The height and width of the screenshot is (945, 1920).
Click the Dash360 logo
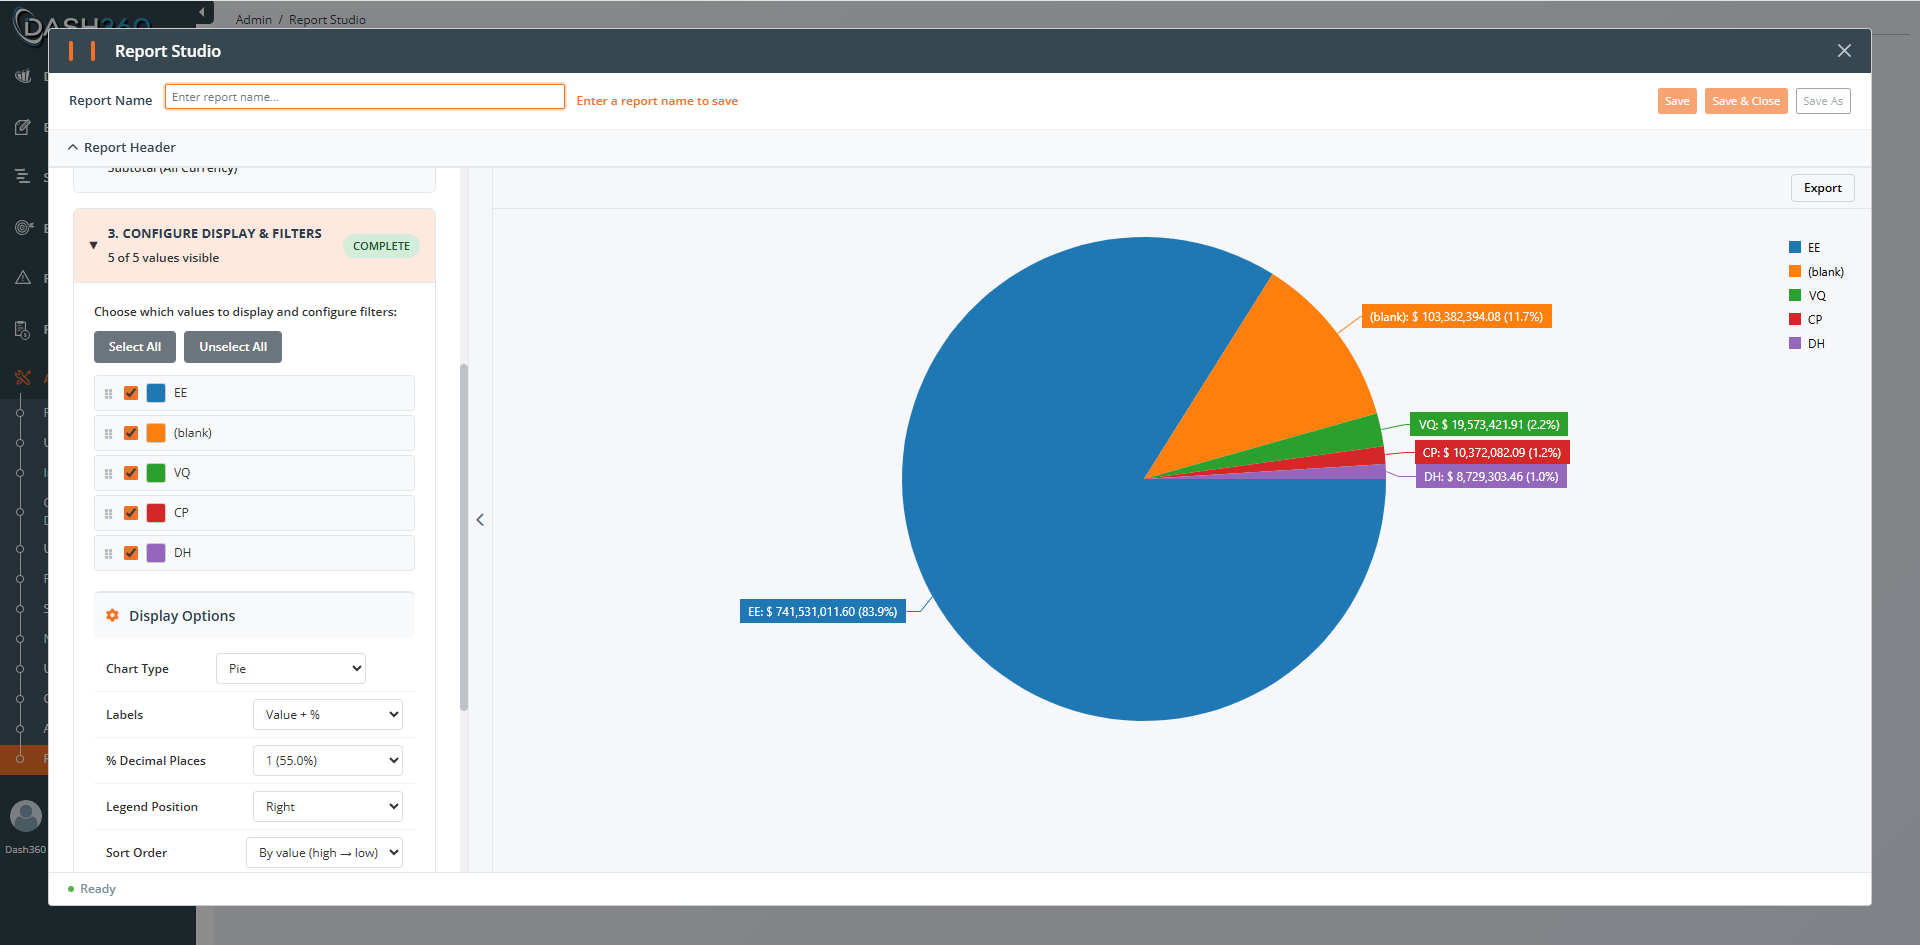point(82,26)
